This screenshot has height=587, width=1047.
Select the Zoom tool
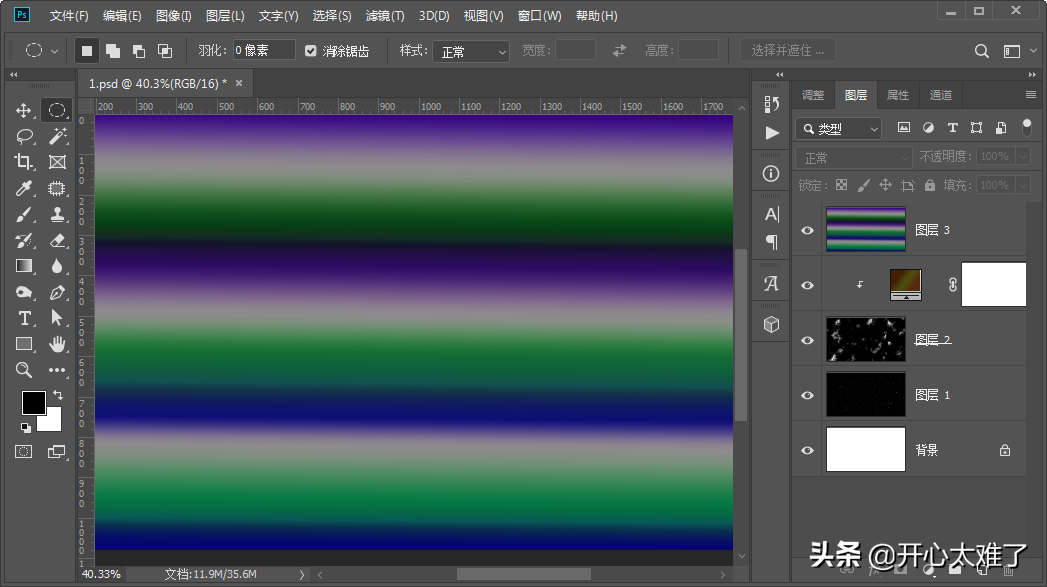tap(24, 370)
